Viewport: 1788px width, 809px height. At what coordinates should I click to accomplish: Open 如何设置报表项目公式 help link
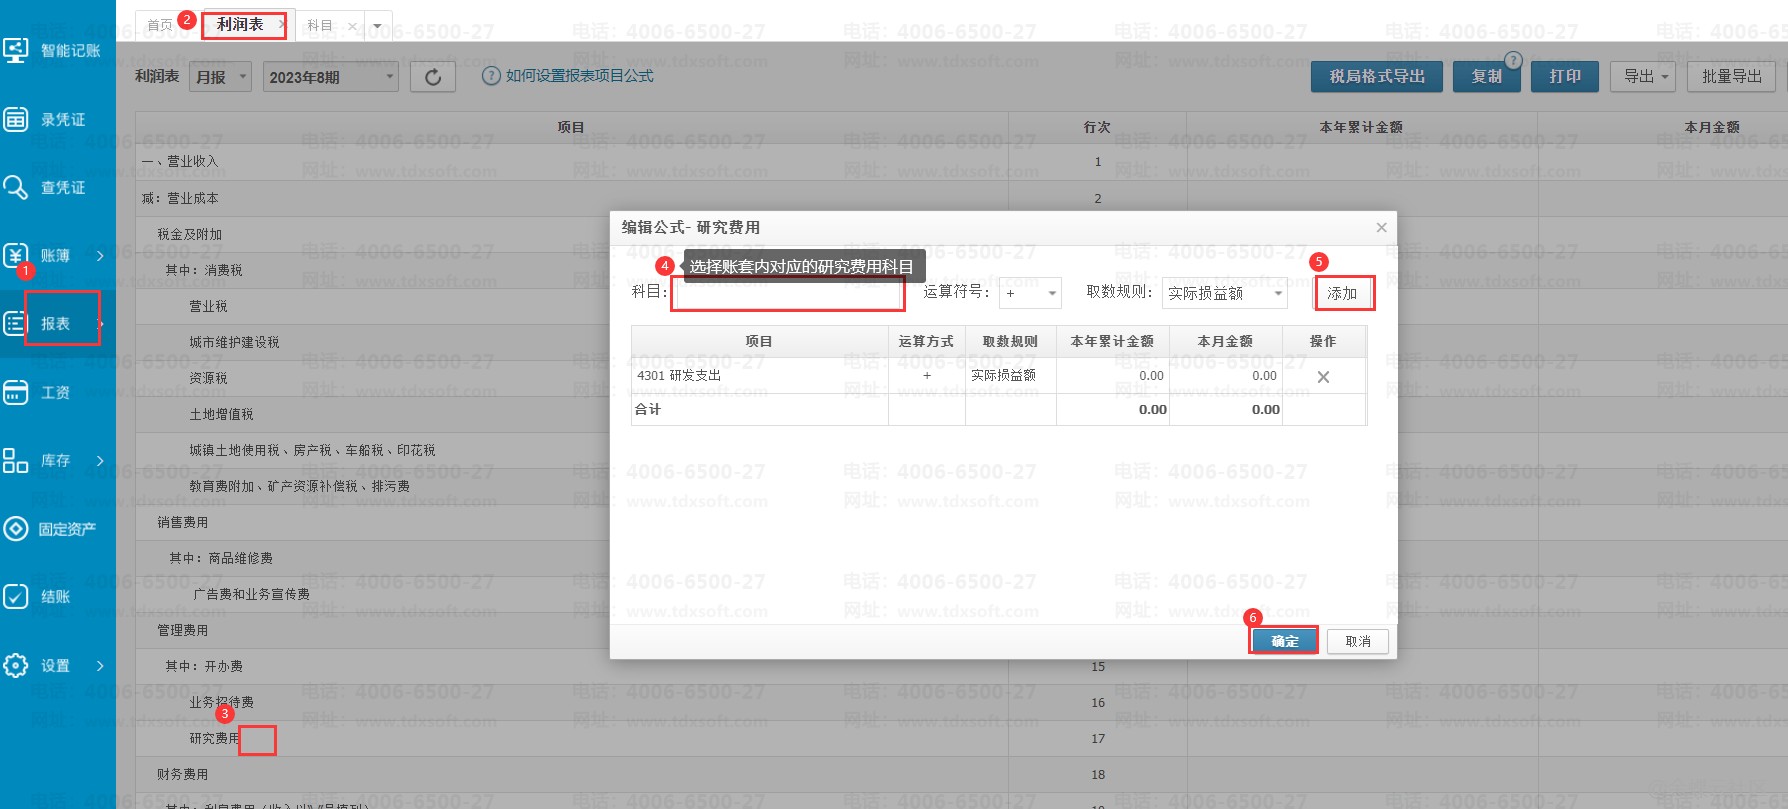tap(579, 76)
